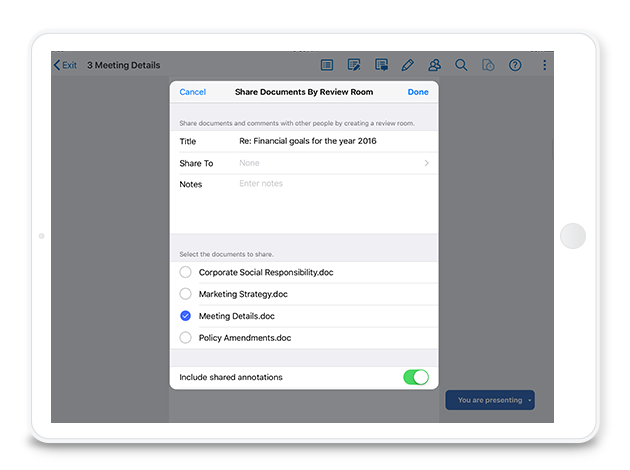This screenshot has height=470, width=630.
Task: Open the help question mark icon
Action: coord(515,65)
